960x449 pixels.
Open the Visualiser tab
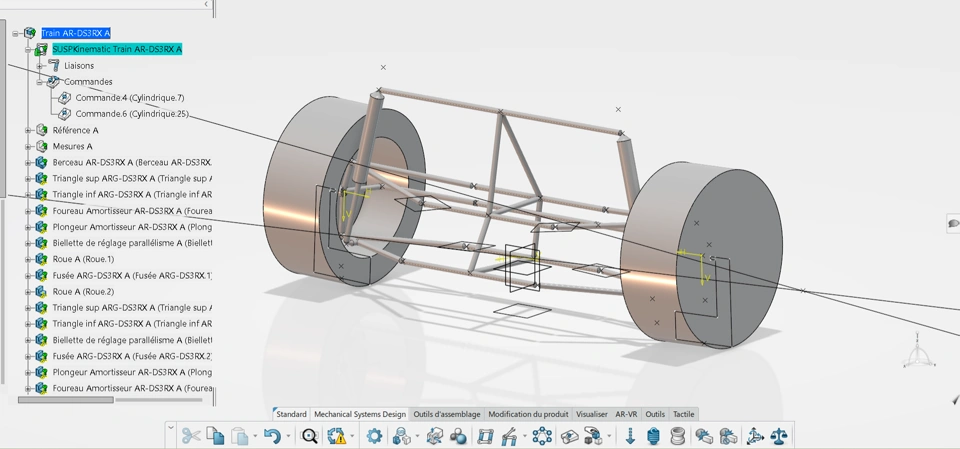(592, 414)
